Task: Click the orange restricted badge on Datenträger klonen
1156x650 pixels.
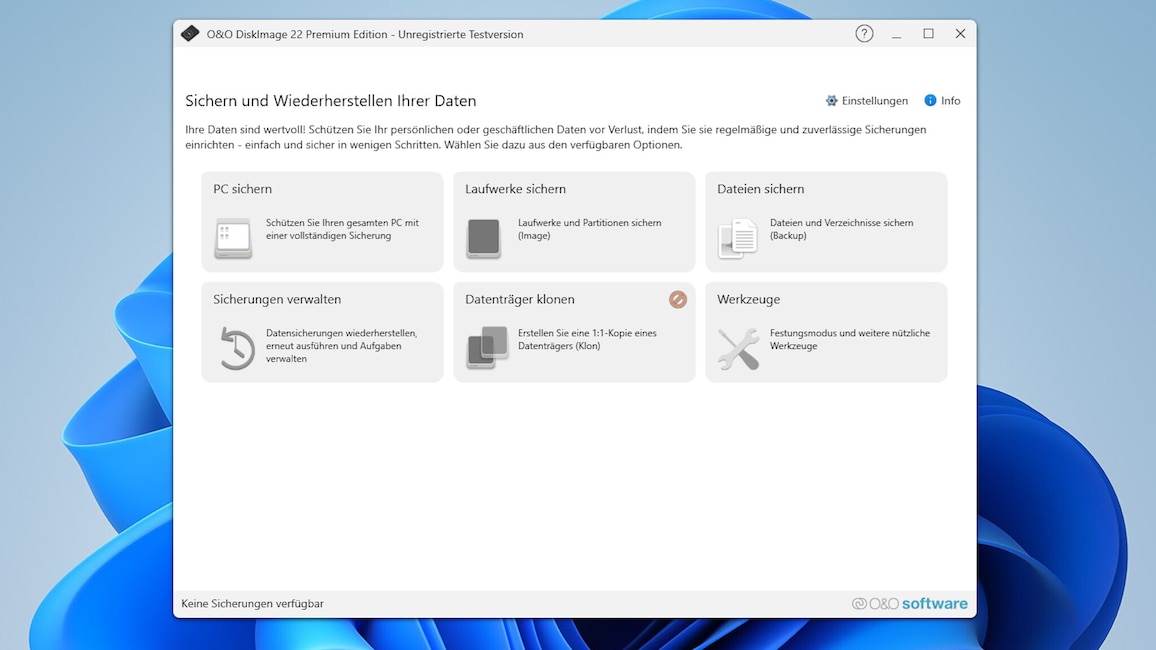Action: [x=678, y=299]
